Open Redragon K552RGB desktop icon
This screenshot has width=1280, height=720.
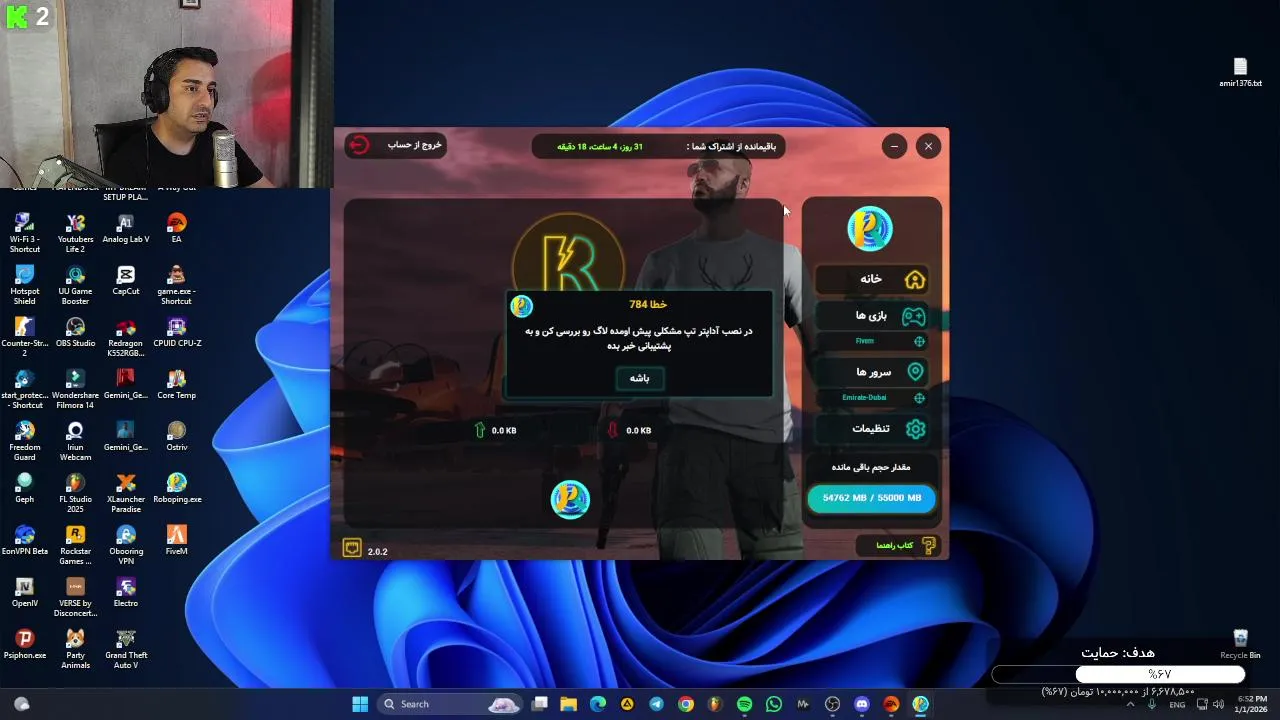click(125, 336)
